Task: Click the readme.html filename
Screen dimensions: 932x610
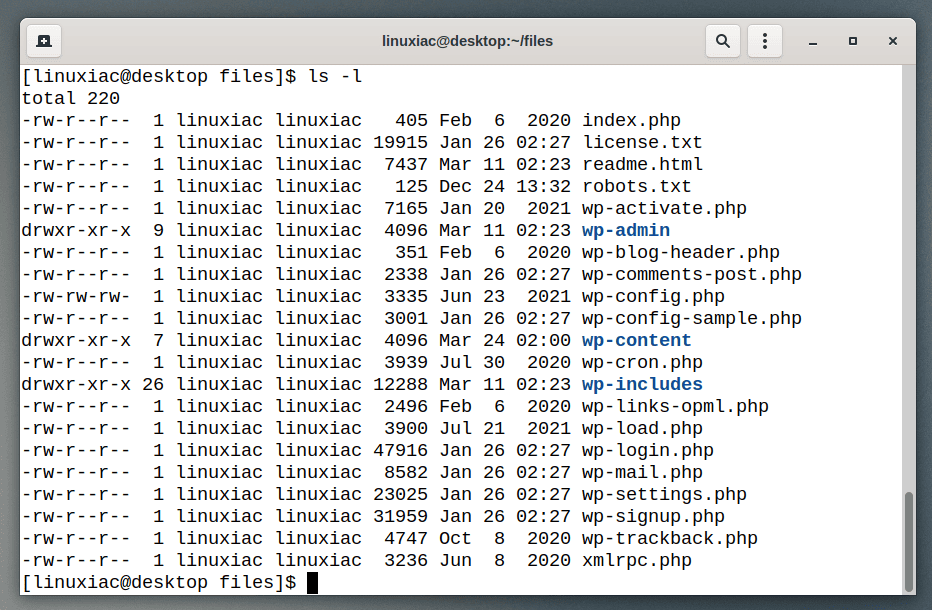Action: [642, 165]
